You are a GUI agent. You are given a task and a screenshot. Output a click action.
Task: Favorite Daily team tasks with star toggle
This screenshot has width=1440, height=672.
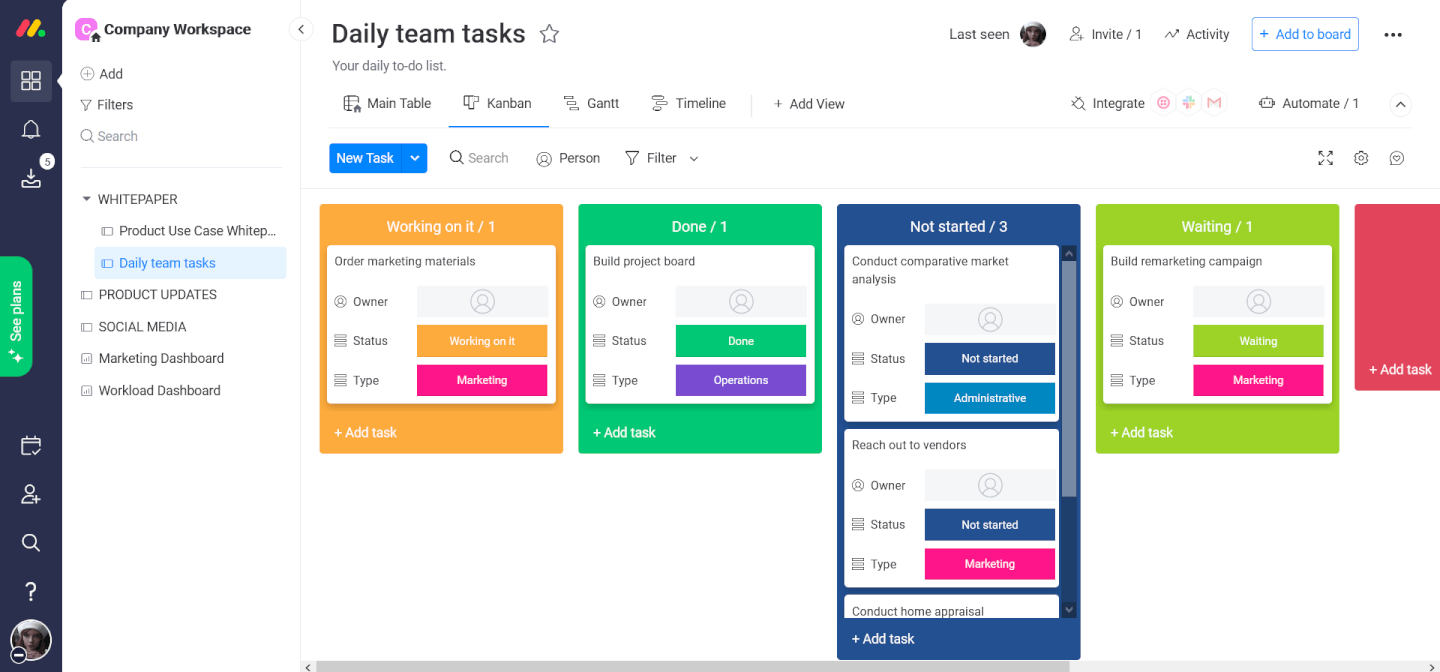tap(549, 33)
